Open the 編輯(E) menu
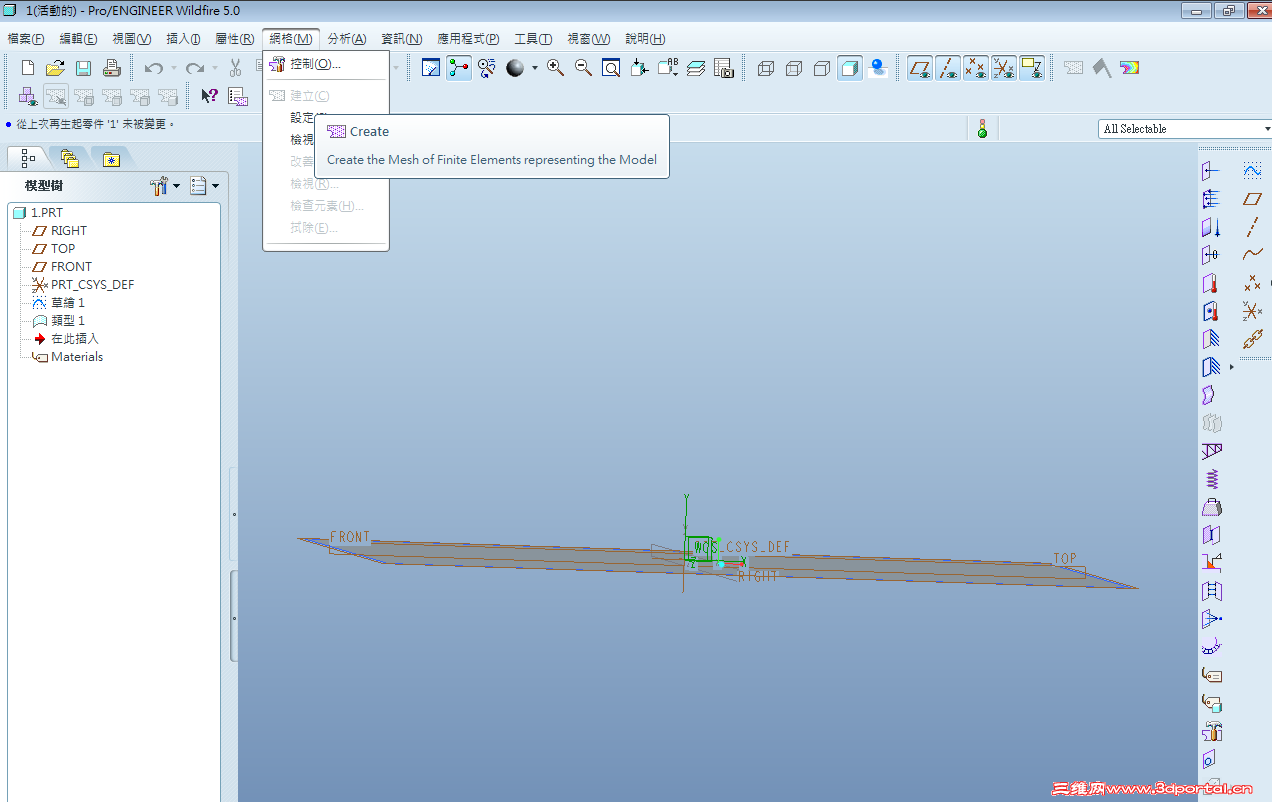 [x=78, y=39]
